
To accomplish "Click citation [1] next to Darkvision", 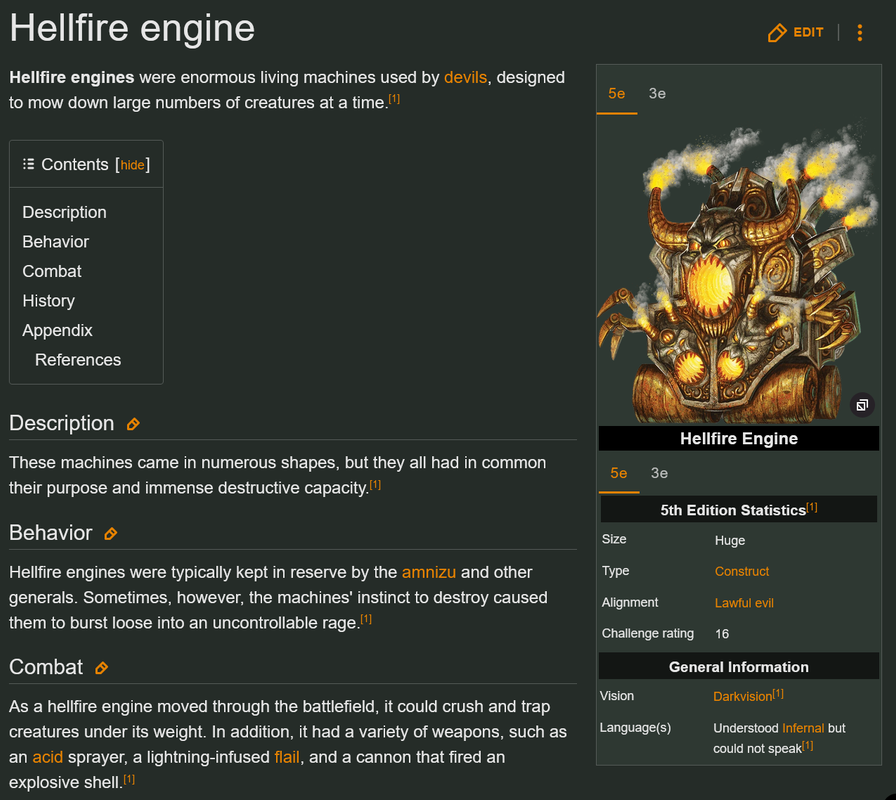I will pyautogui.click(x=778, y=694).
